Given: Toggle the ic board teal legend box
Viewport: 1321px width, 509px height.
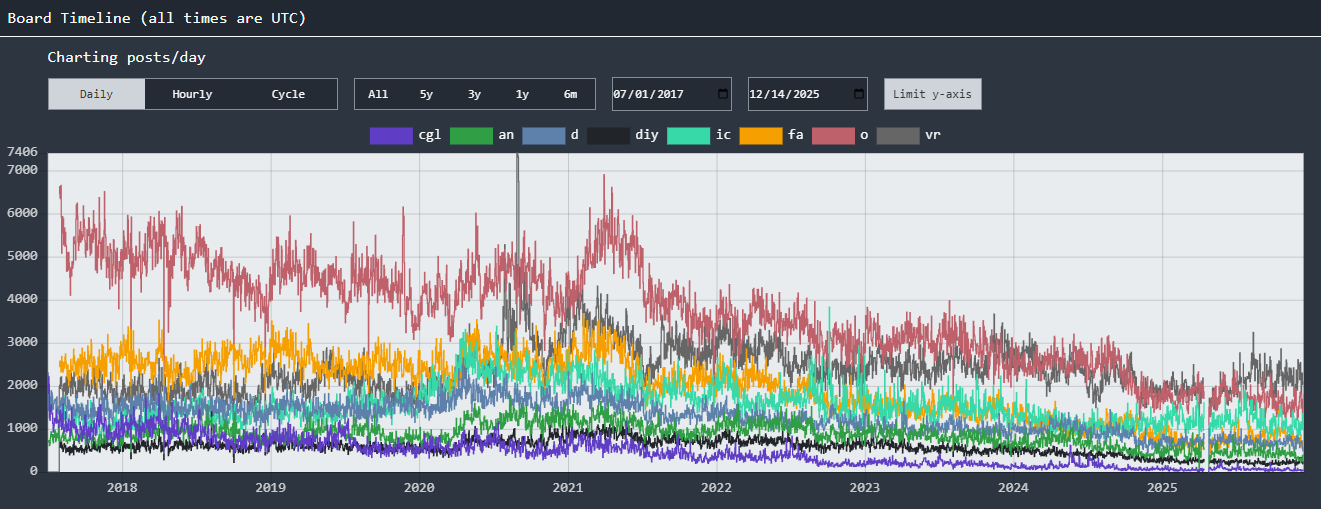Looking at the screenshot, I should click(688, 135).
